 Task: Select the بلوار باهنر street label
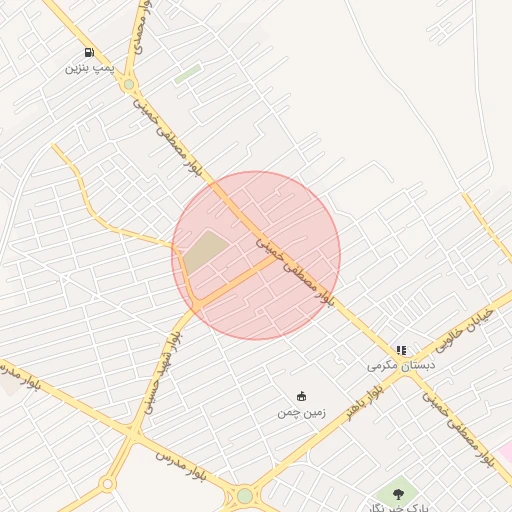(366, 402)
